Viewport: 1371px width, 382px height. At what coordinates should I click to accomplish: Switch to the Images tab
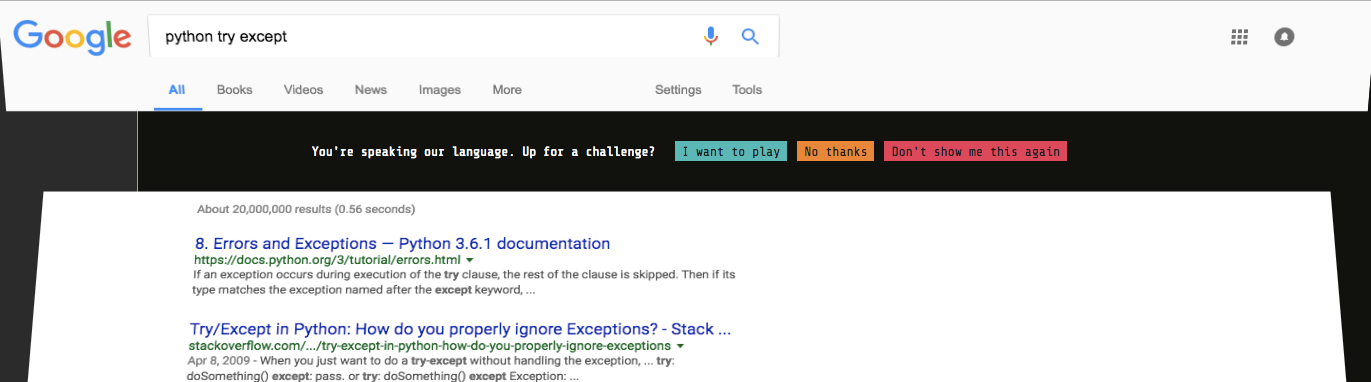[x=440, y=90]
